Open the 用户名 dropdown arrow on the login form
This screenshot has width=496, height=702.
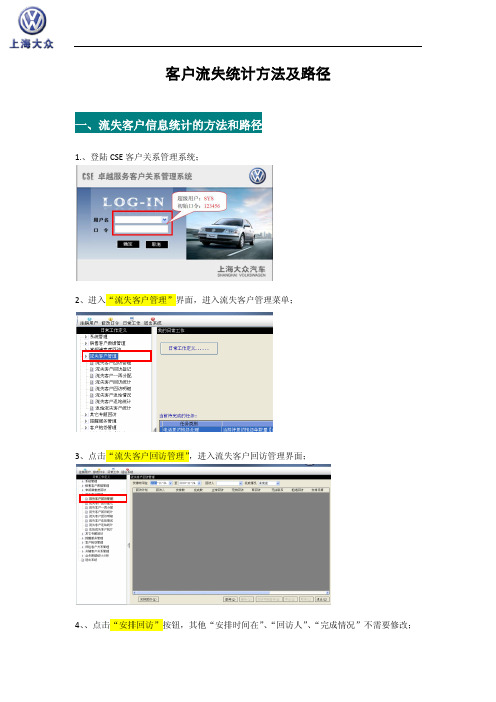[x=164, y=219]
